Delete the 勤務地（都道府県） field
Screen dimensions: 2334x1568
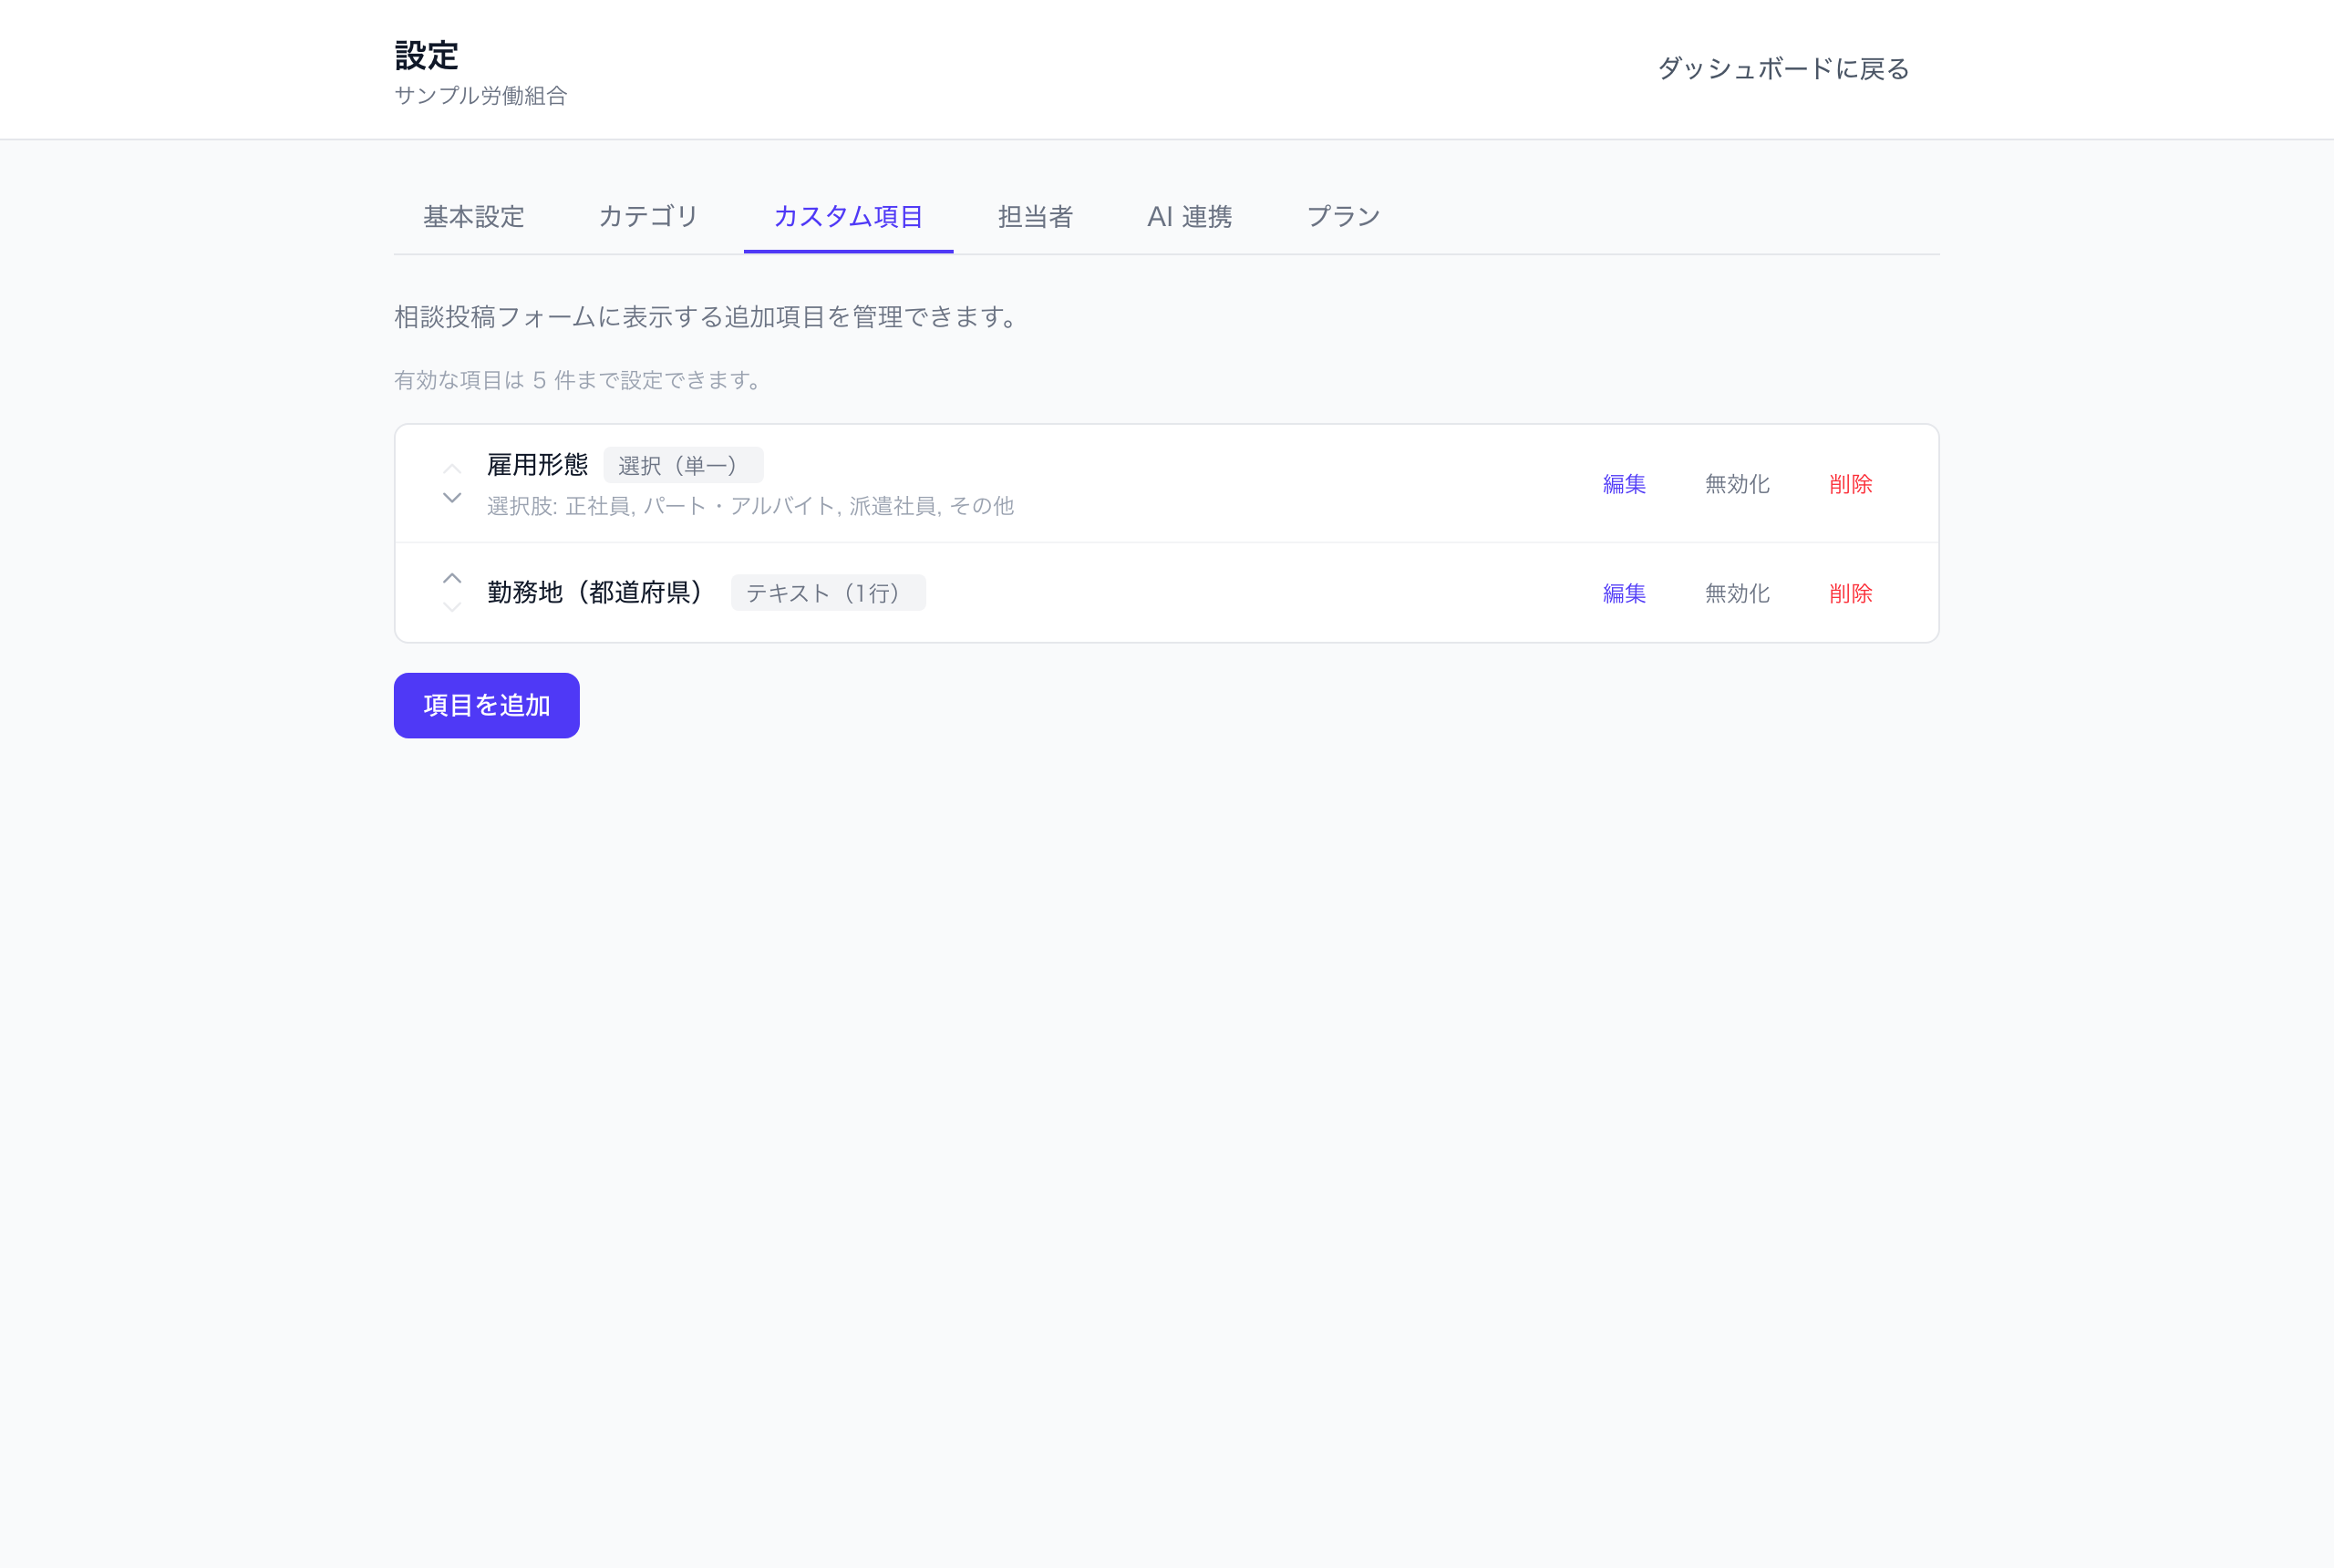point(1850,593)
